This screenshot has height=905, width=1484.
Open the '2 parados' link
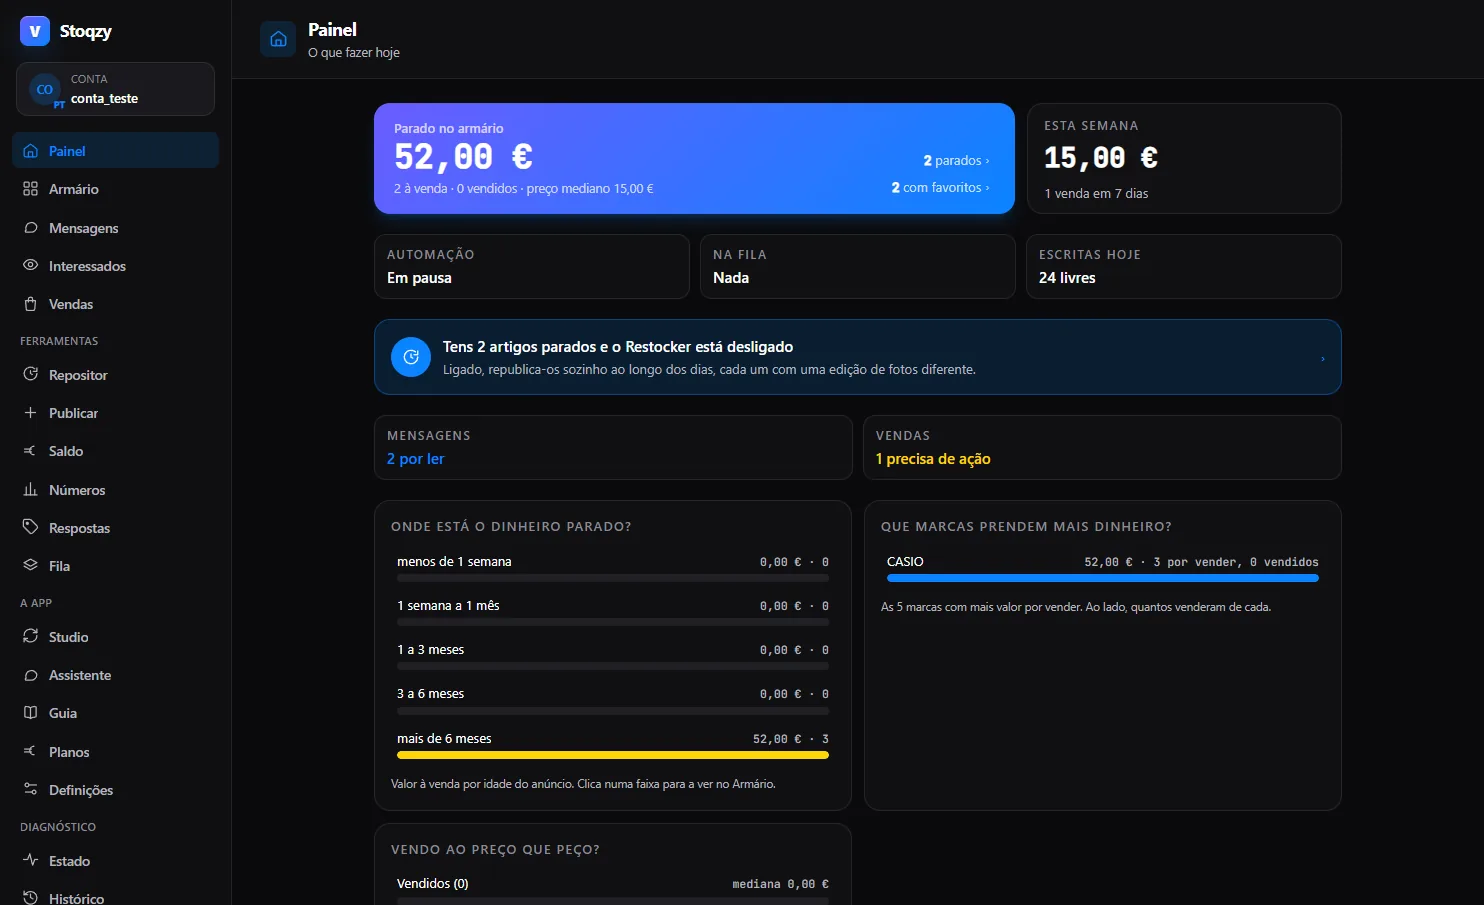tap(956, 161)
